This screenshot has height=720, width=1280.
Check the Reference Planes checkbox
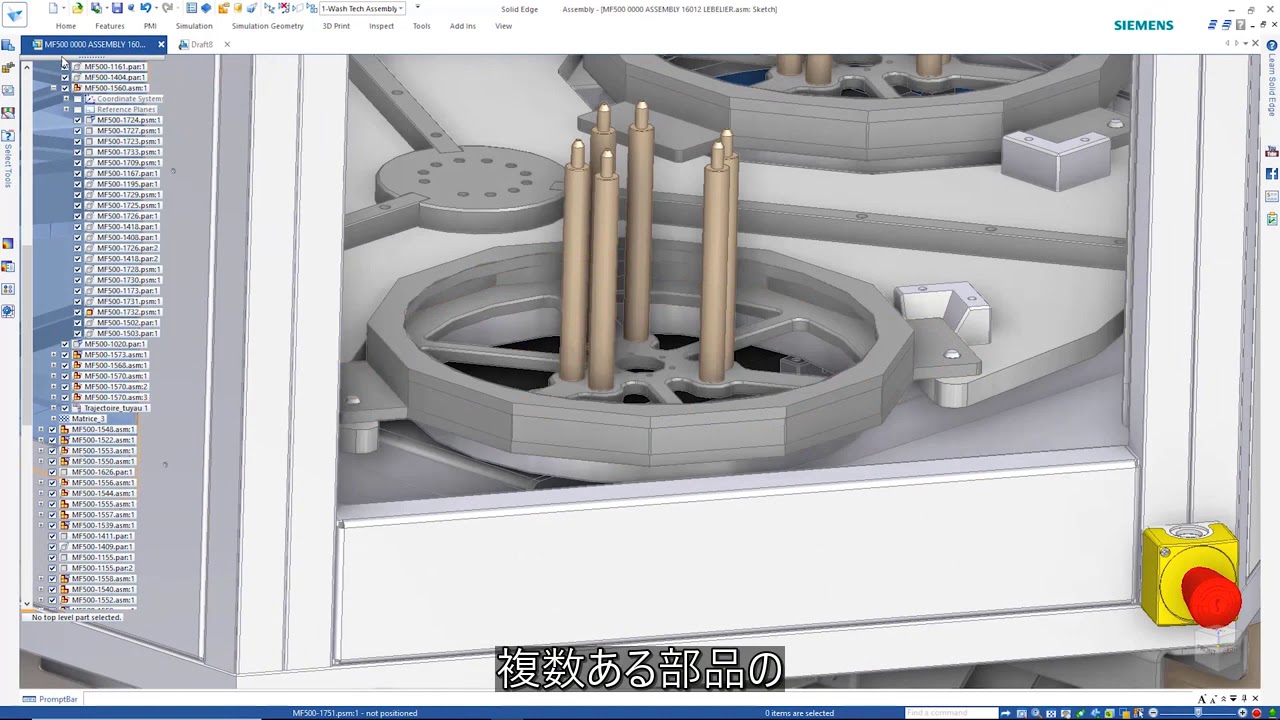pyautogui.click(x=78, y=109)
